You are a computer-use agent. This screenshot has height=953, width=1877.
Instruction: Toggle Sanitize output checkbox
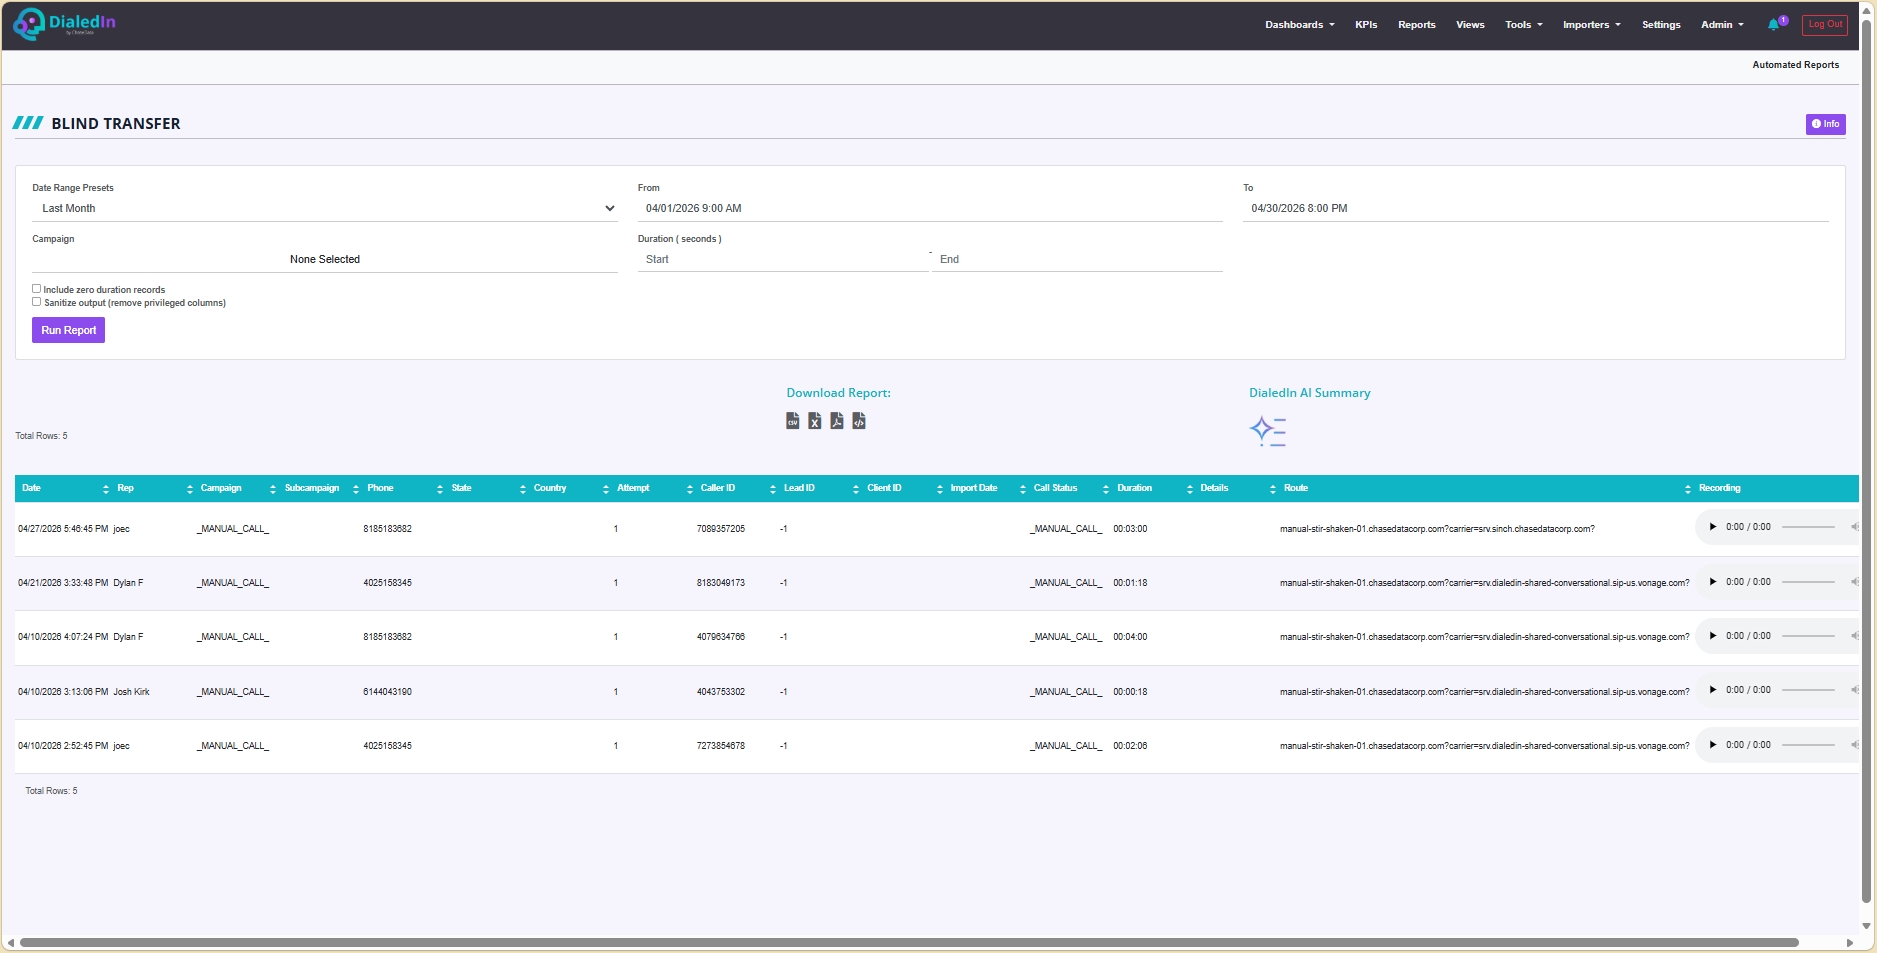37,302
